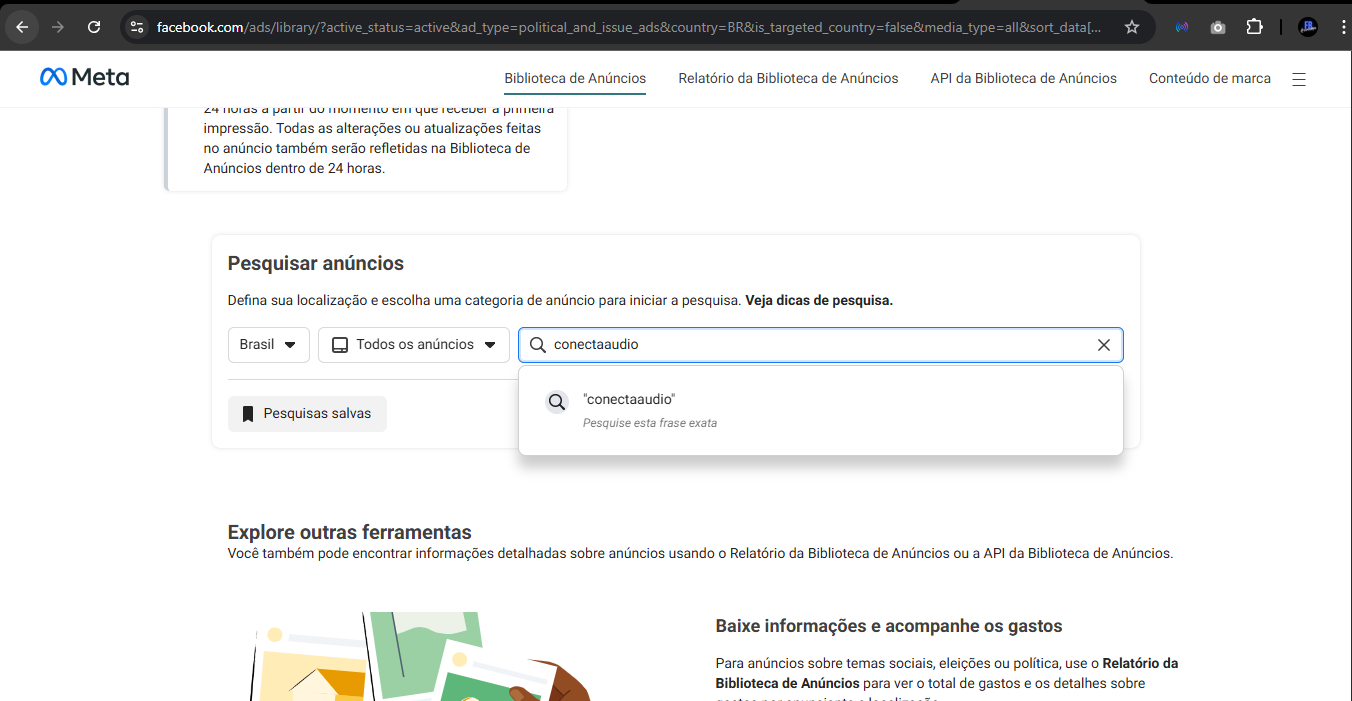Open the Todos os anúncios category dropdown
Image resolution: width=1352 pixels, height=701 pixels.
click(x=414, y=345)
